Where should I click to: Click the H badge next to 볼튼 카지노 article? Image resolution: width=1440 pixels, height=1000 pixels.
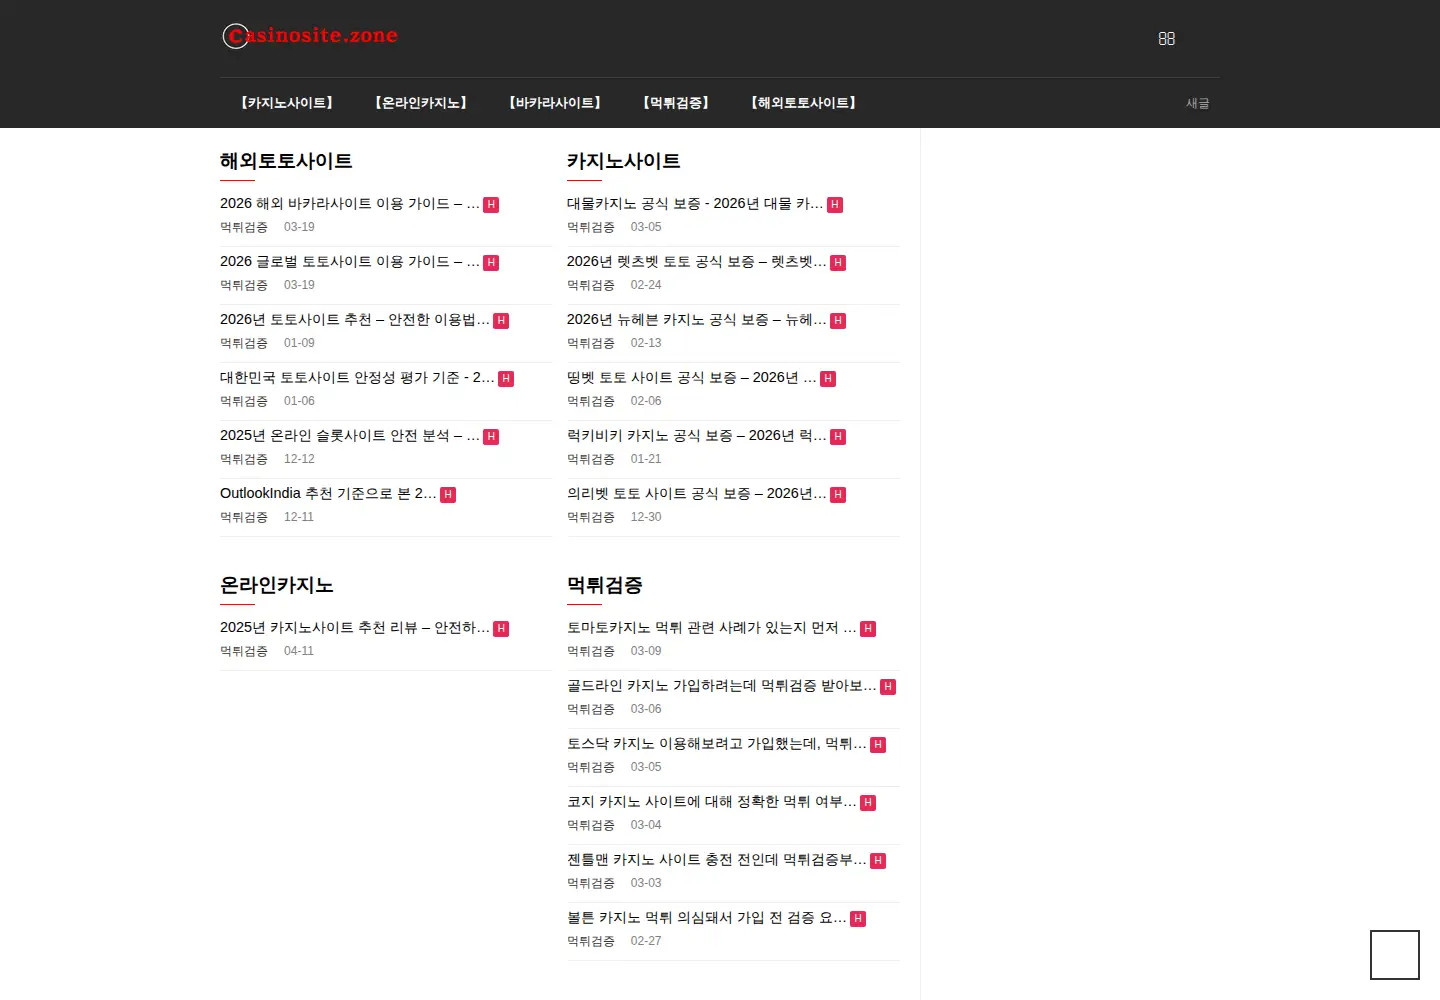[858, 919]
